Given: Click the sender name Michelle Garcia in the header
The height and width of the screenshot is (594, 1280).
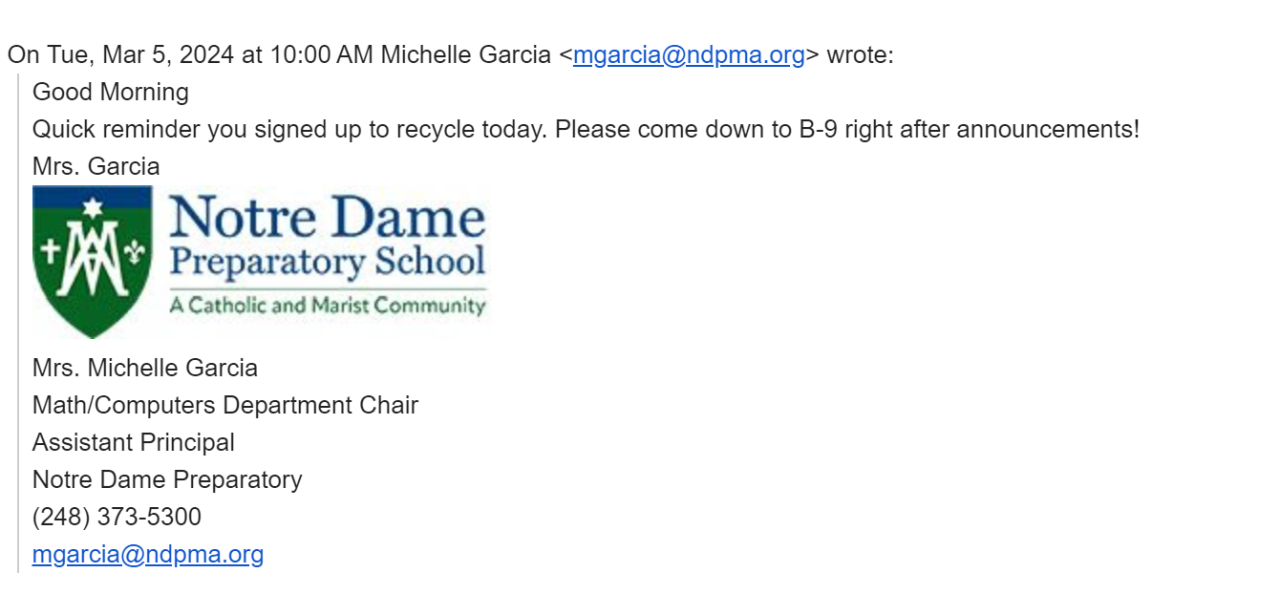Looking at the screenshot, I should [465, 55].
